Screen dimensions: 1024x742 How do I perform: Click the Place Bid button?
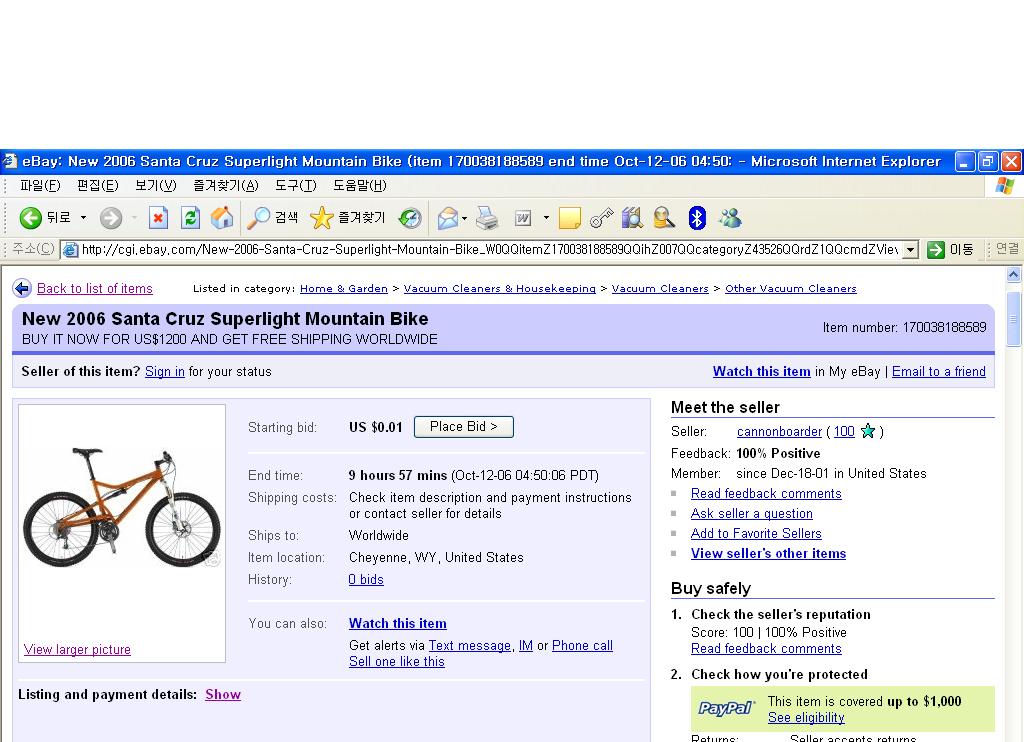pos(464,427)
